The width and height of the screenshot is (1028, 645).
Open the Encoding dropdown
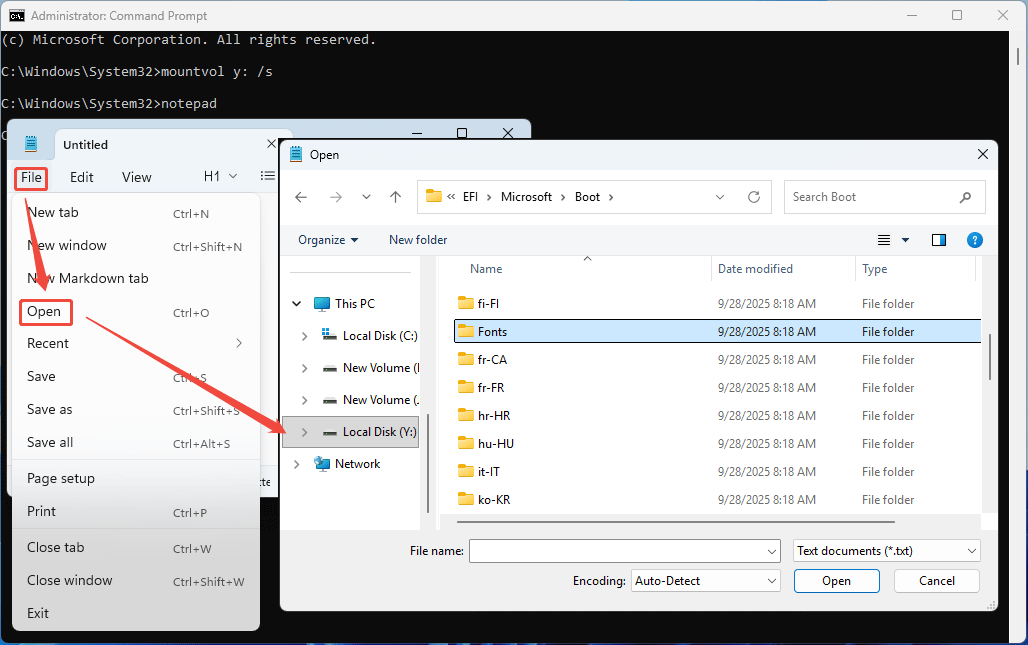click(705, 580)
